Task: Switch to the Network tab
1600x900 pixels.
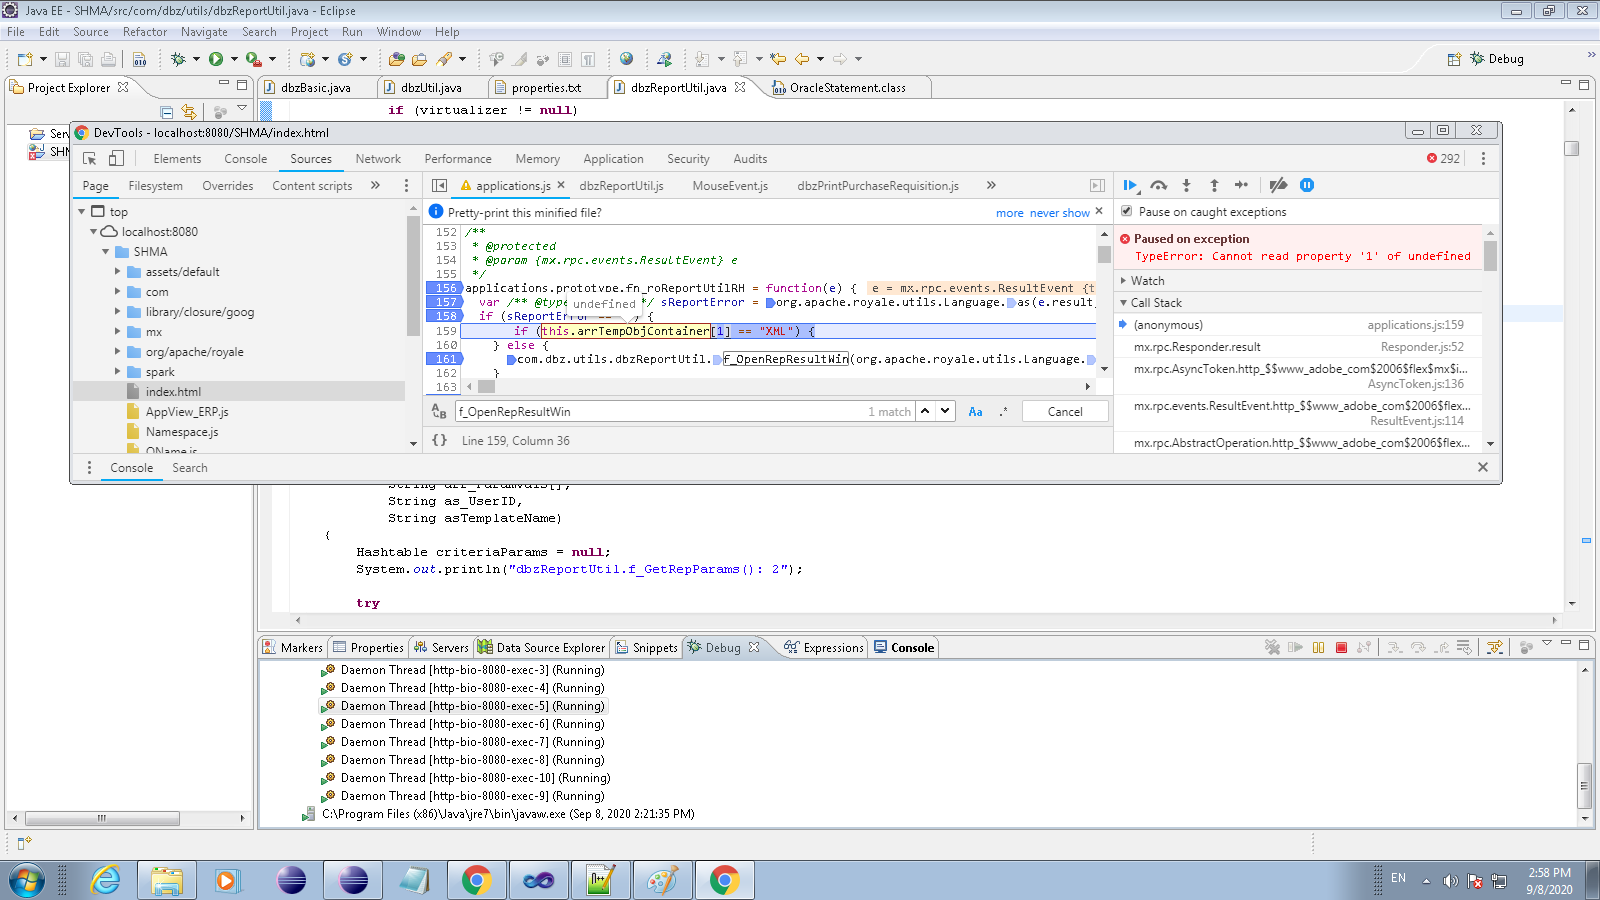Action: tap(378, 159)
